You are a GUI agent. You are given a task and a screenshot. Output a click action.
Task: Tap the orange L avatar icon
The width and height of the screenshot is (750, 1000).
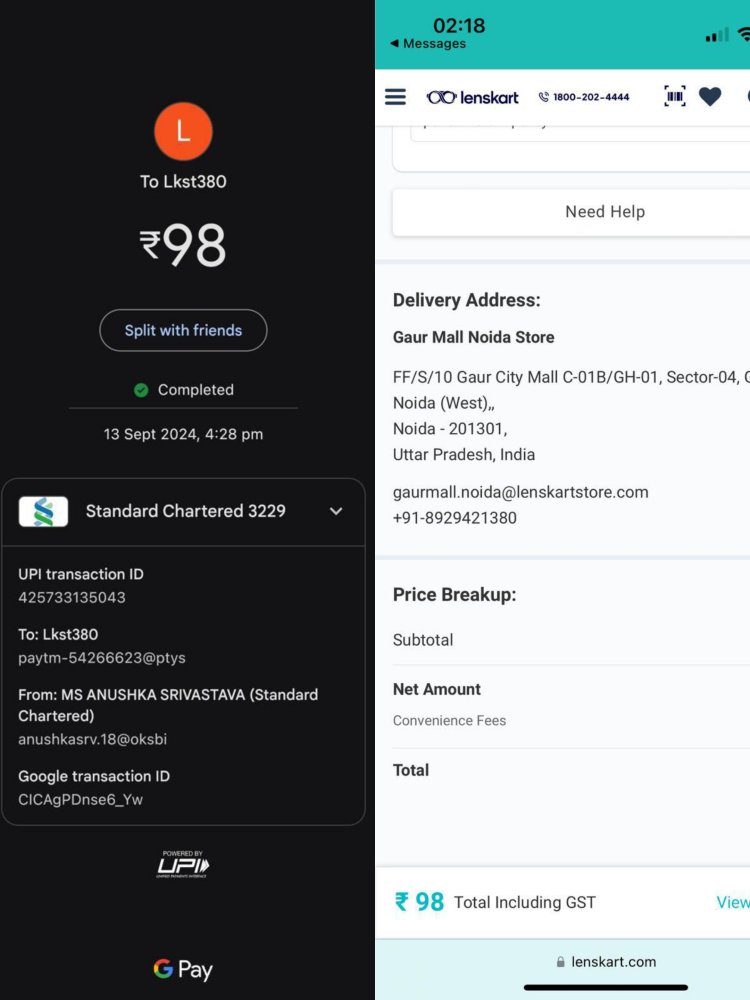point(183,131)
